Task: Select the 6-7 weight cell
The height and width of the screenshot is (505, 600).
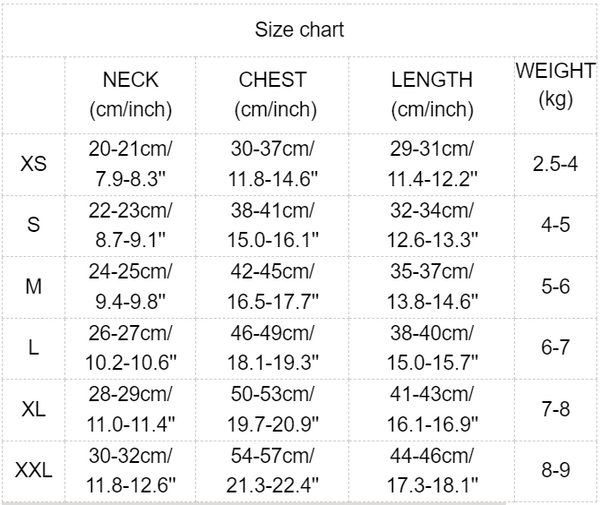Action: tap(555, 348)
